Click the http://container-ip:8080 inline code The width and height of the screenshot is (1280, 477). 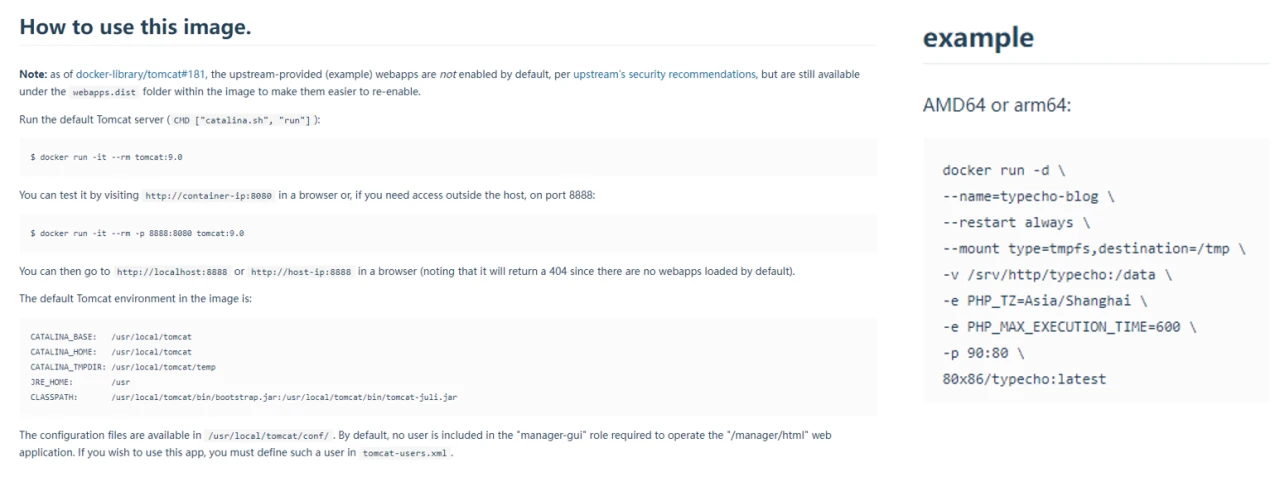(208, 196)
